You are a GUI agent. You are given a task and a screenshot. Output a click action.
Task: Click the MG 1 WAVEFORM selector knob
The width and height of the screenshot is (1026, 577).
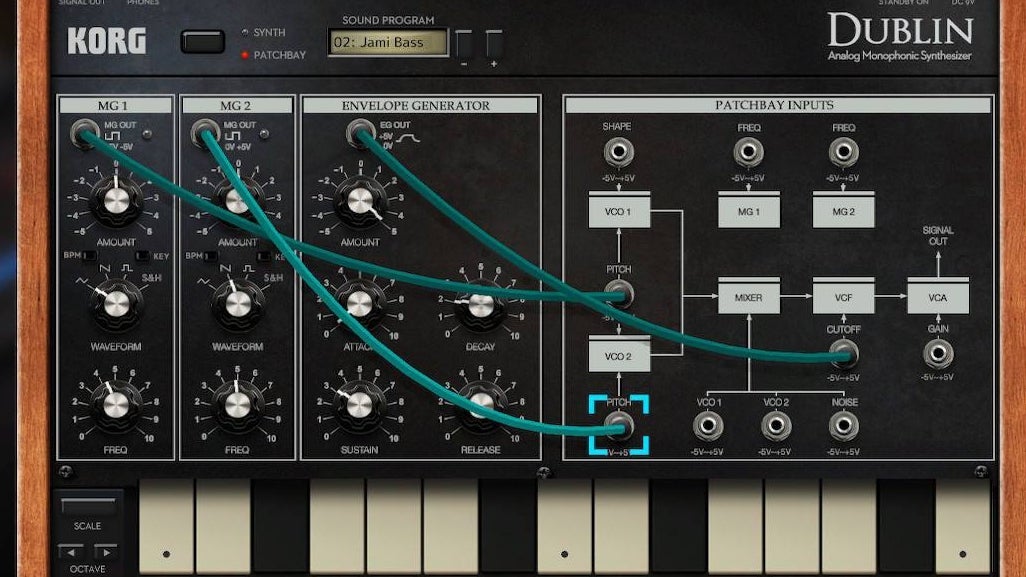(x=116, y=304)
